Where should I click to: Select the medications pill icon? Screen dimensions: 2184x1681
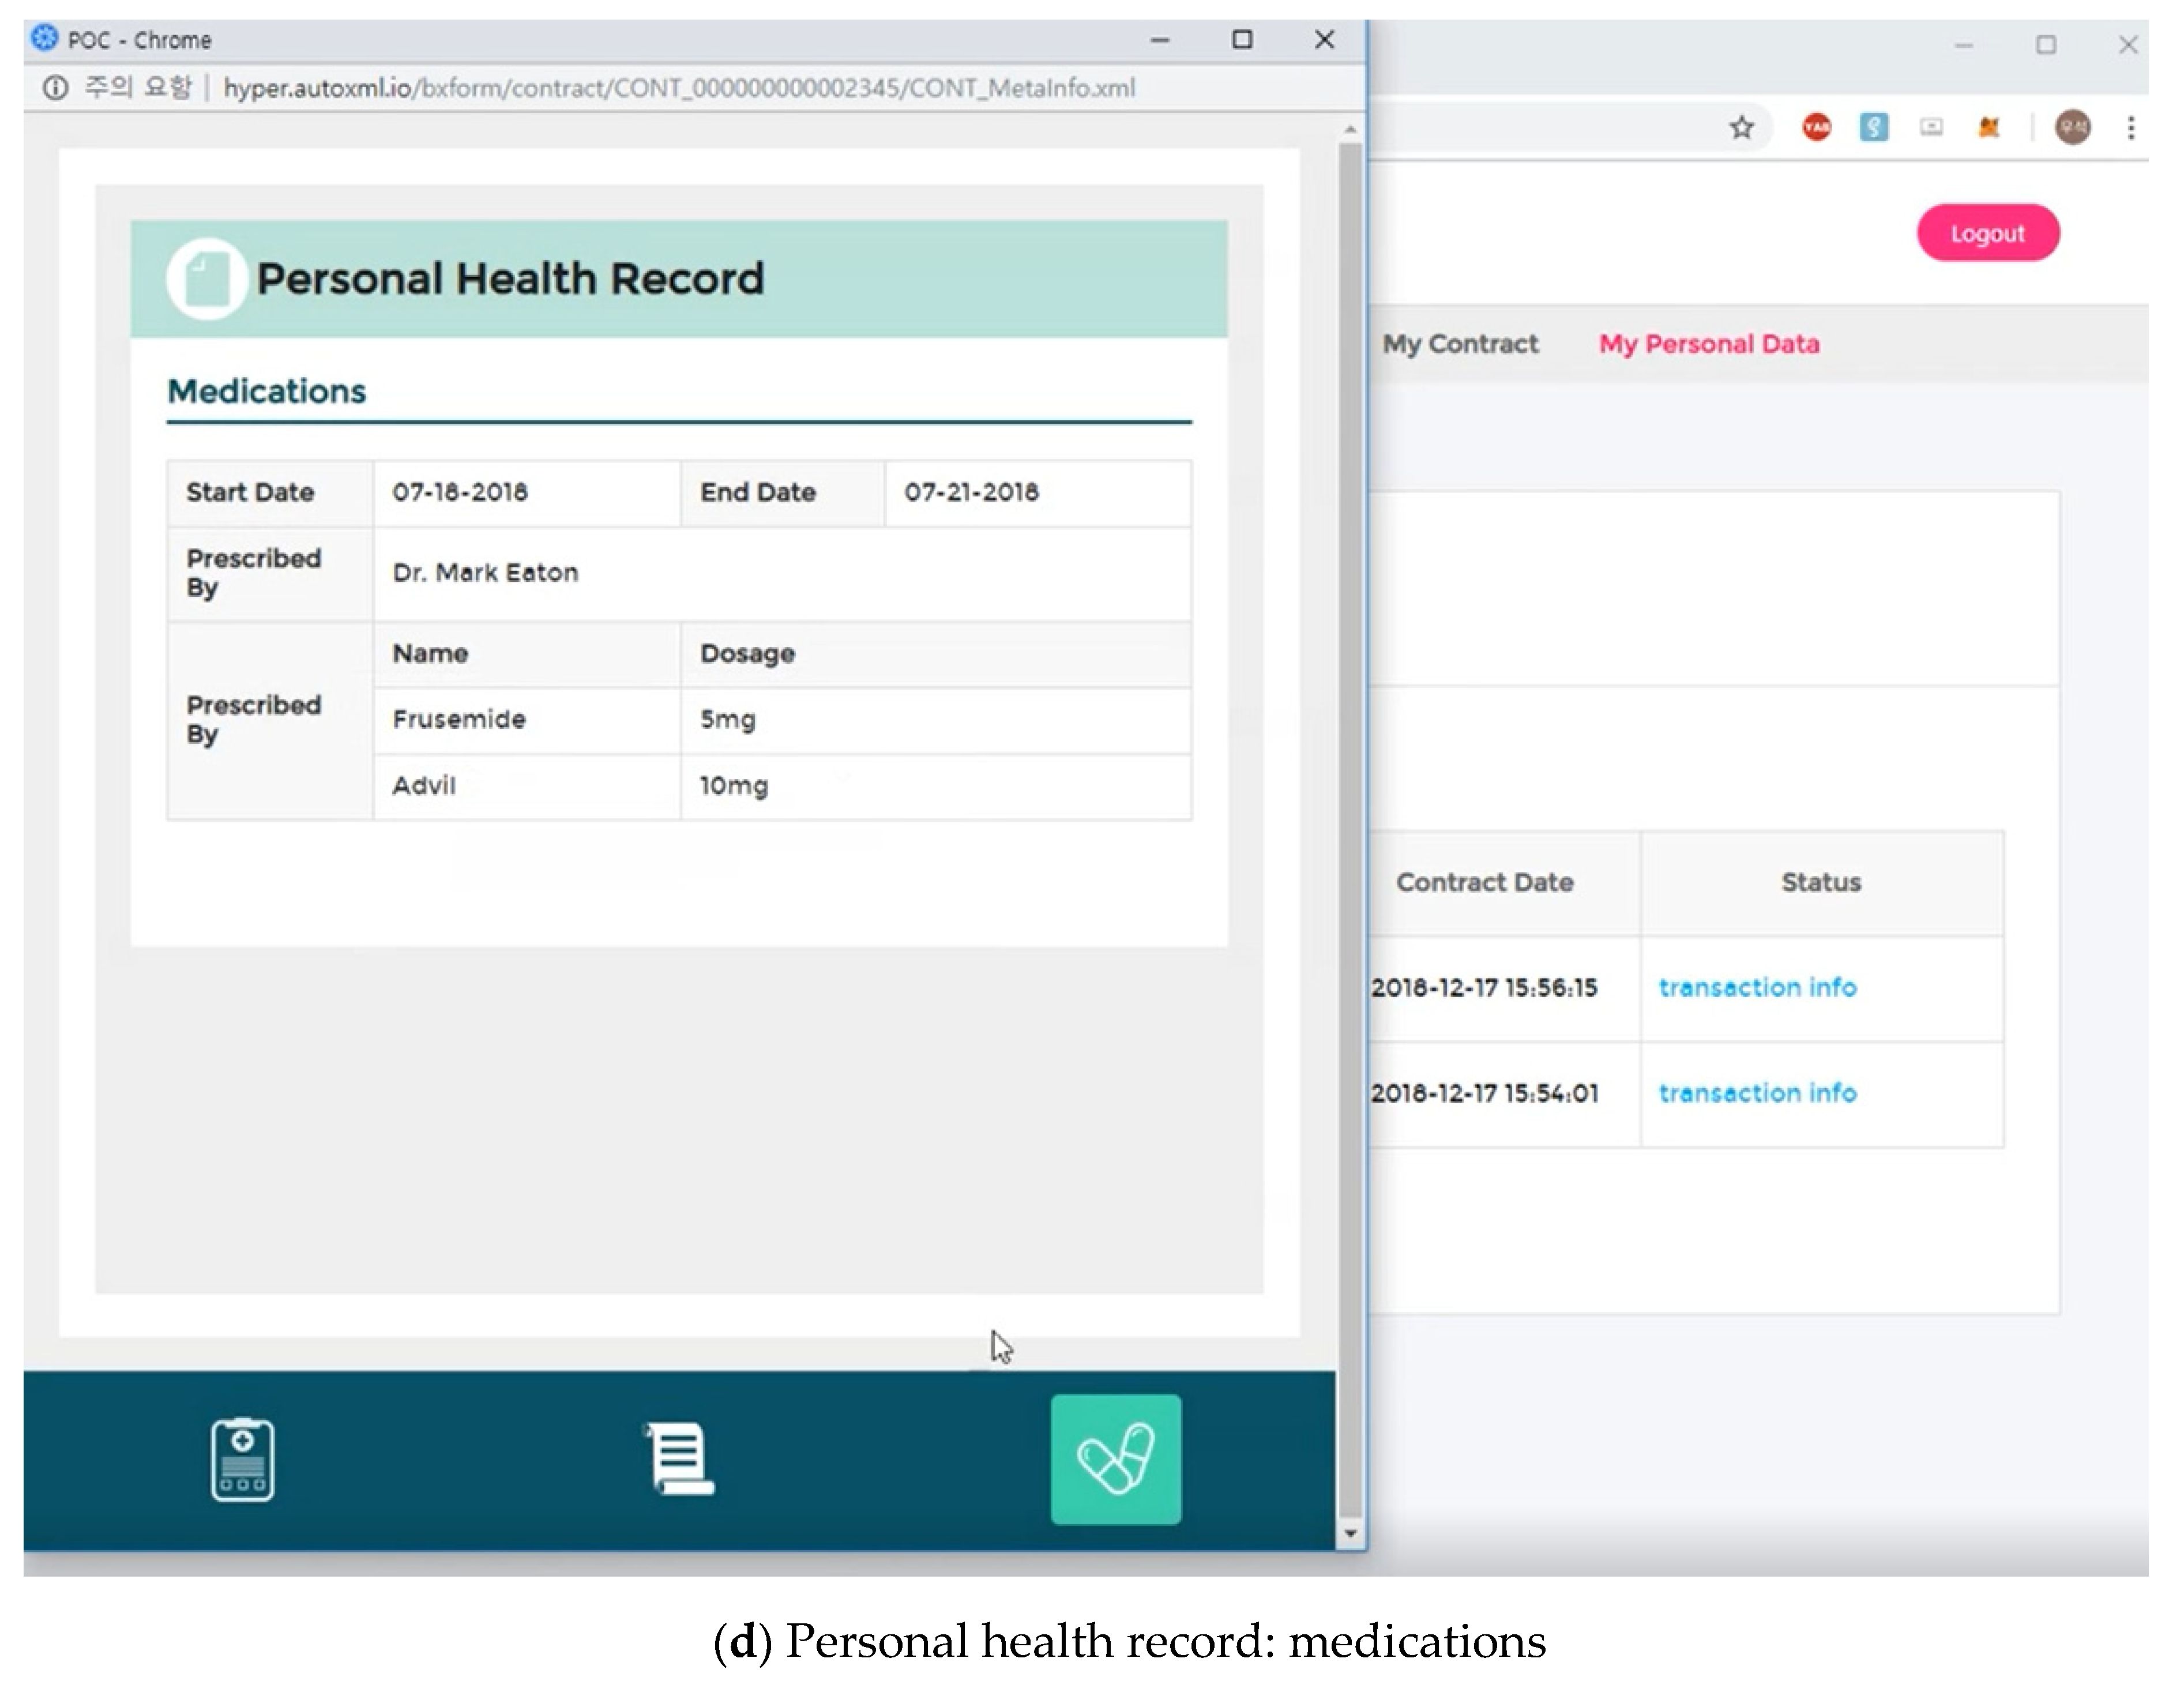click(1115, 1459)
